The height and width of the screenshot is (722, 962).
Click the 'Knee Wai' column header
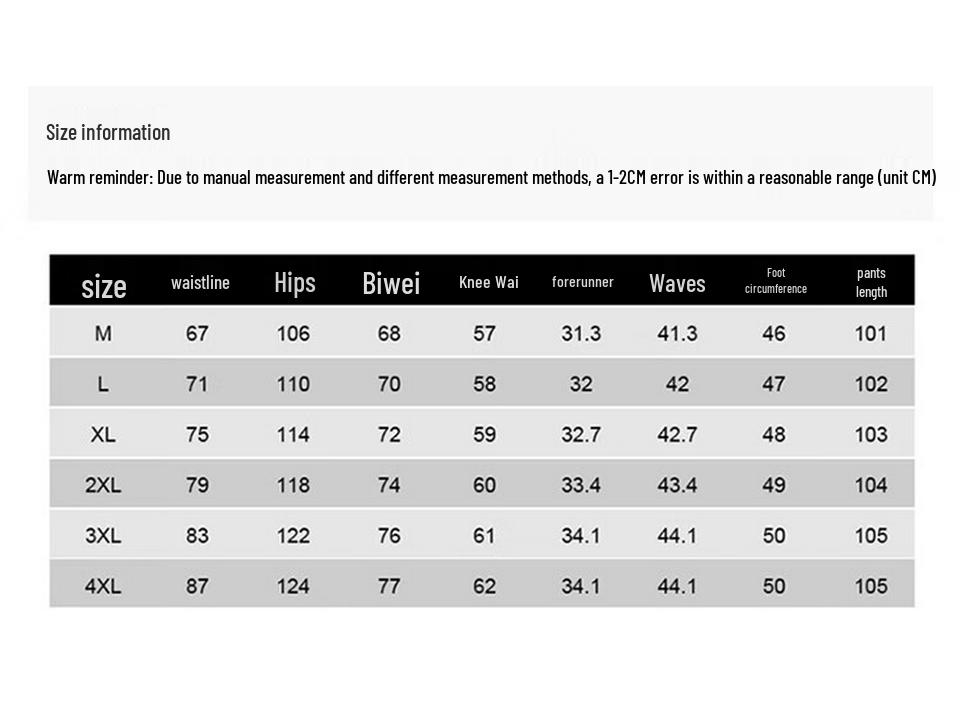(x=488, y=283)
